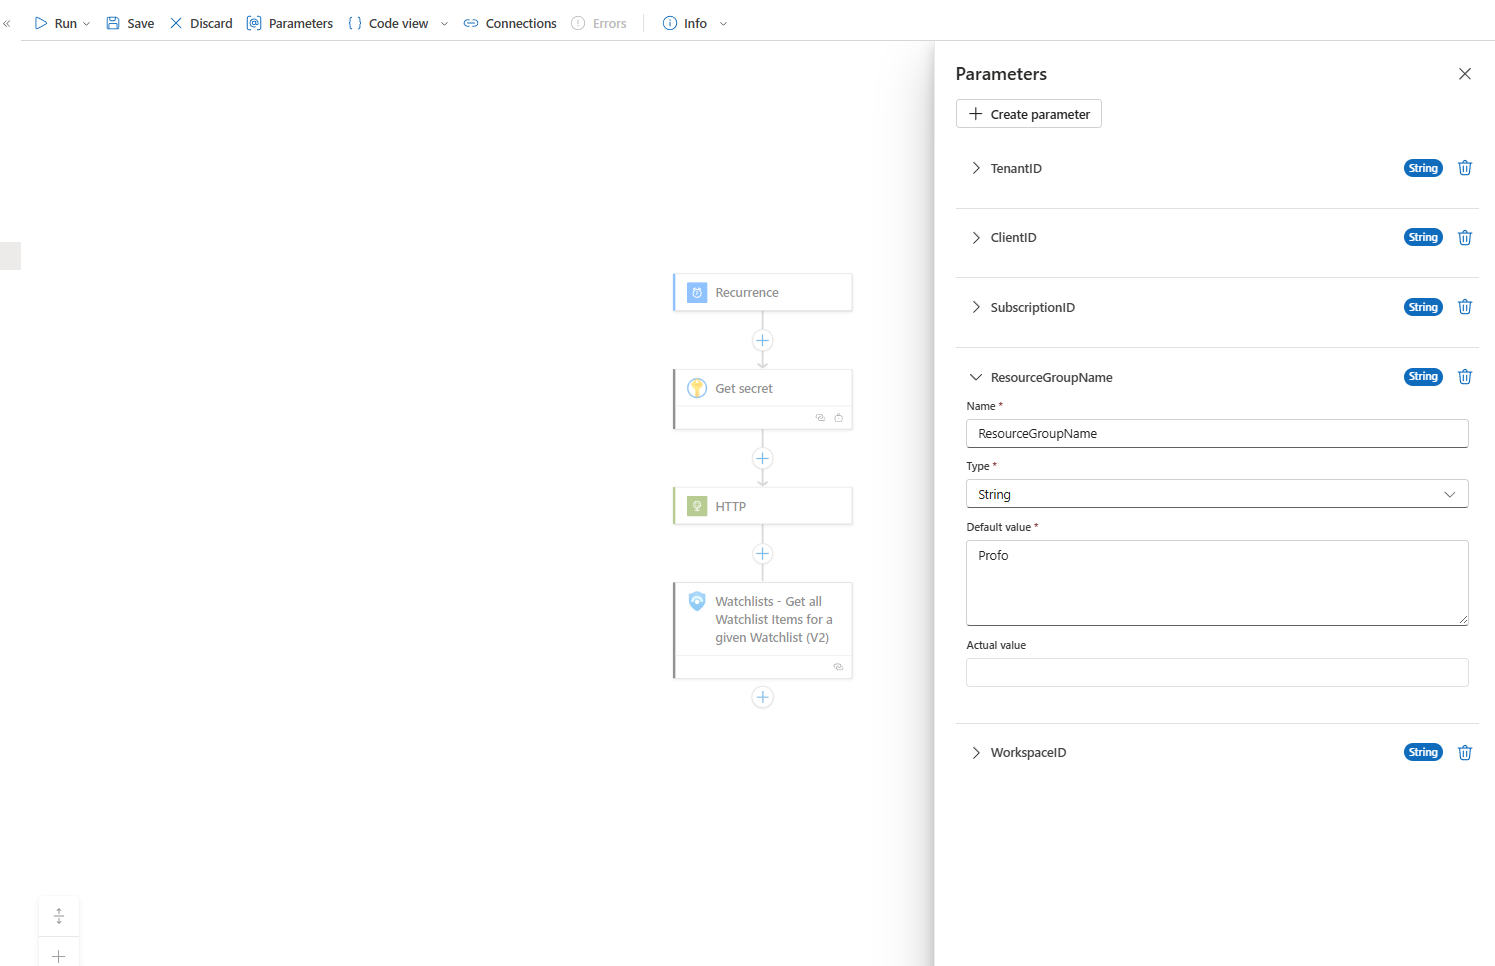The height and width of the screenshot is (966, 1495).
Task: Expand the ClientID parameter details
Action: (976, 238)
